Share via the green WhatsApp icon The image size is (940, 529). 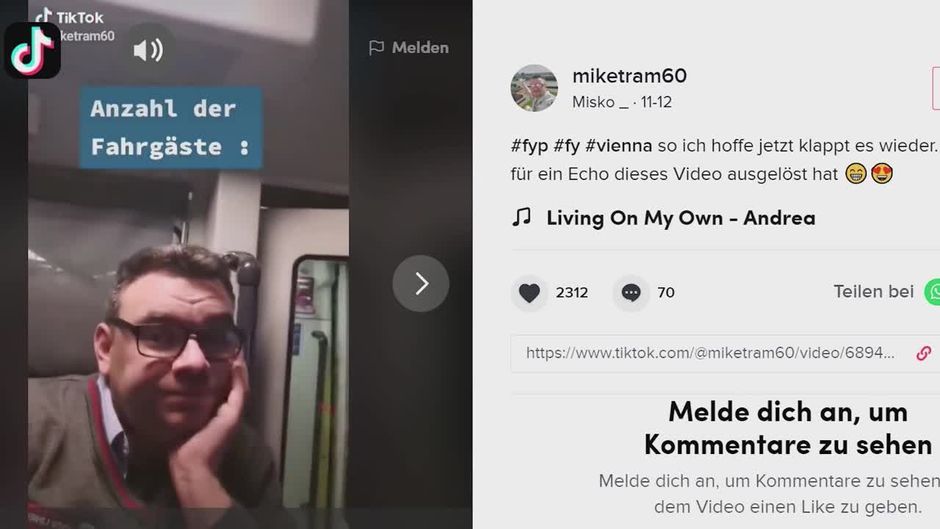[x=933, y=292]
